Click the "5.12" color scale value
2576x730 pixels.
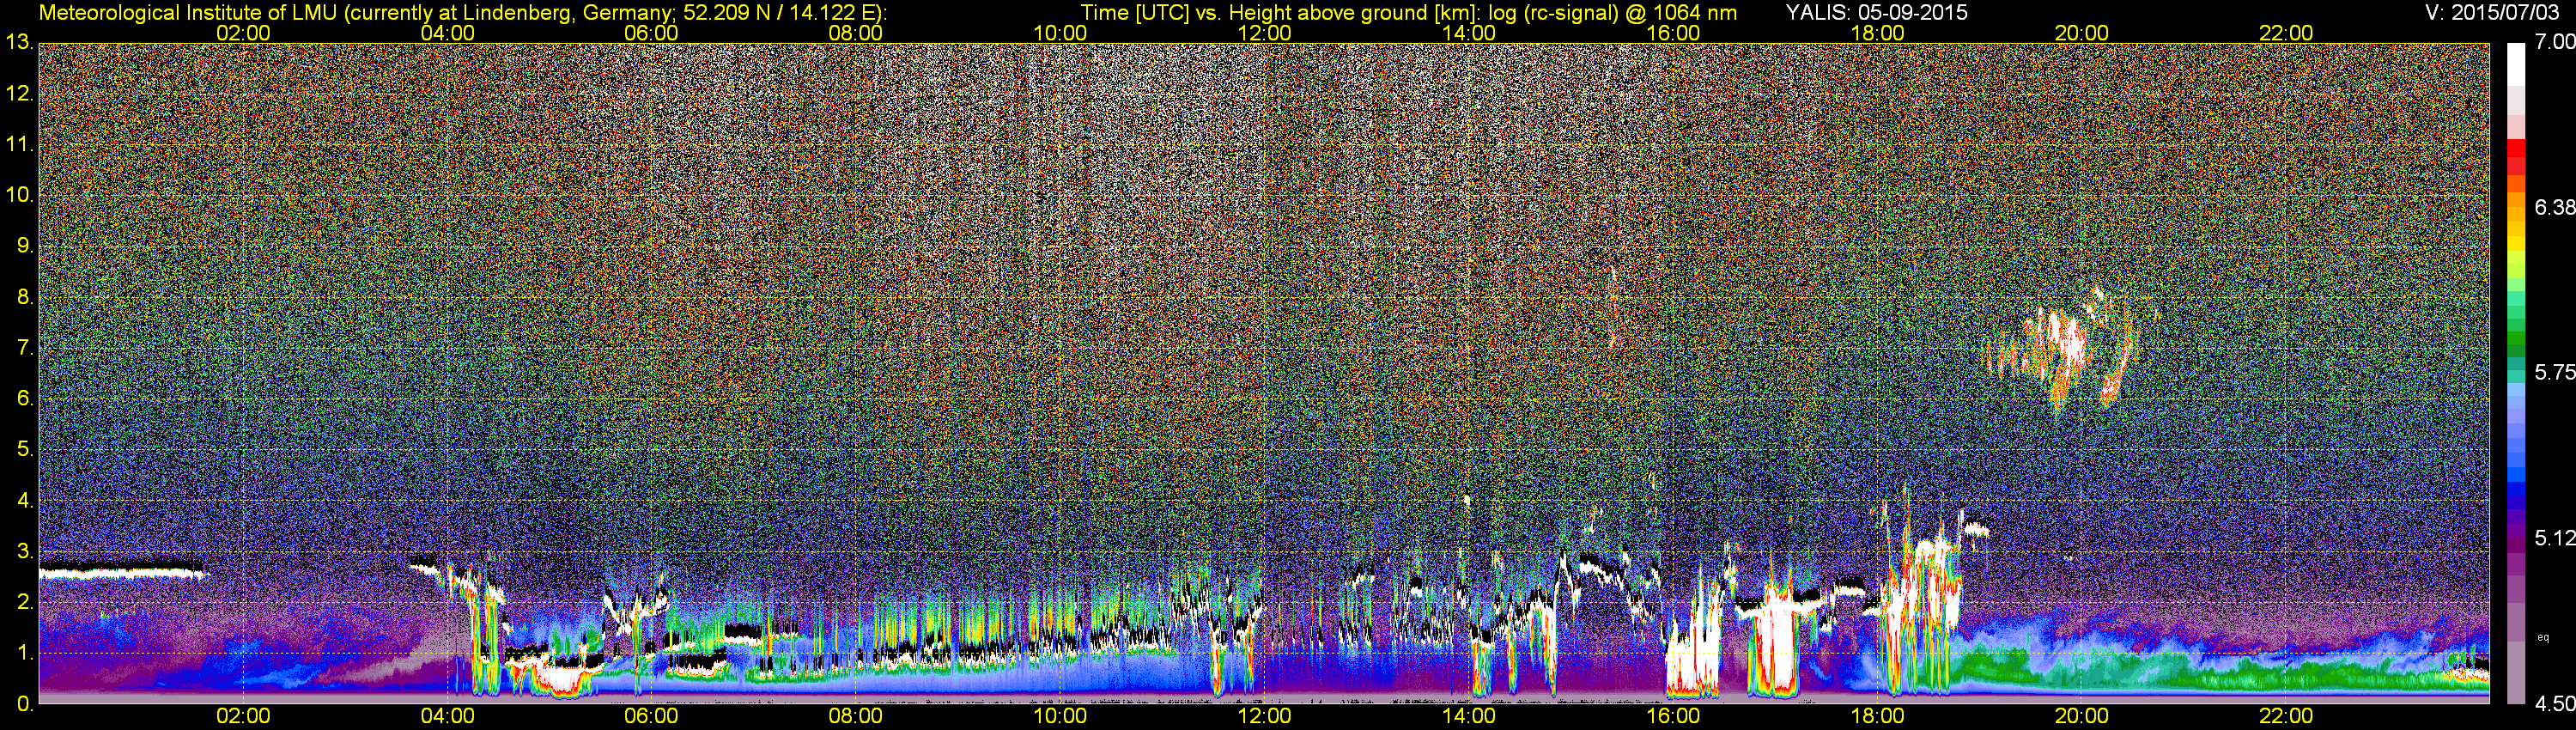2554,538
